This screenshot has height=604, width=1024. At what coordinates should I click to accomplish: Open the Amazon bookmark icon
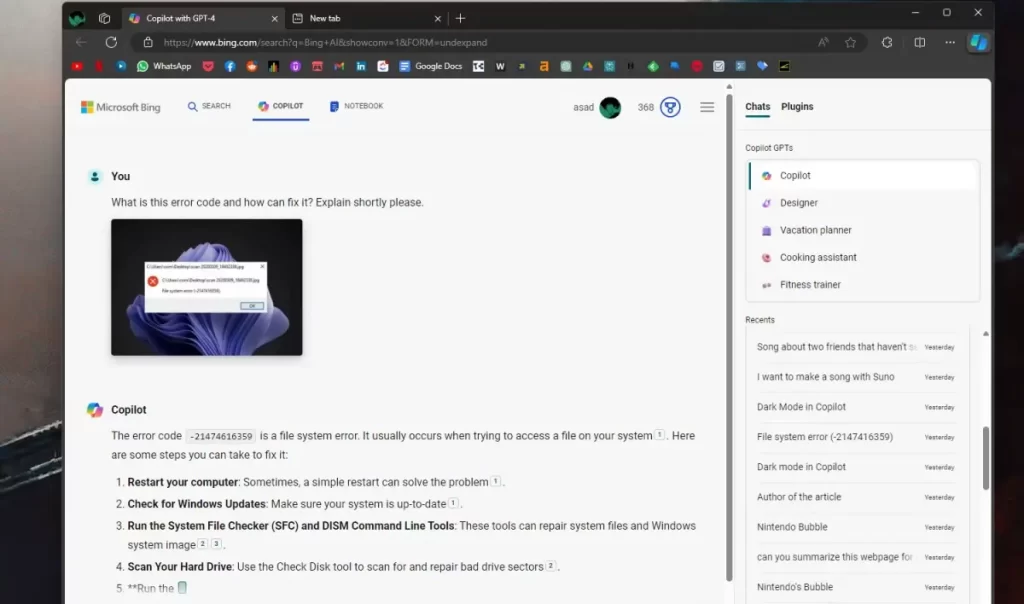click(x=543, y=66)
